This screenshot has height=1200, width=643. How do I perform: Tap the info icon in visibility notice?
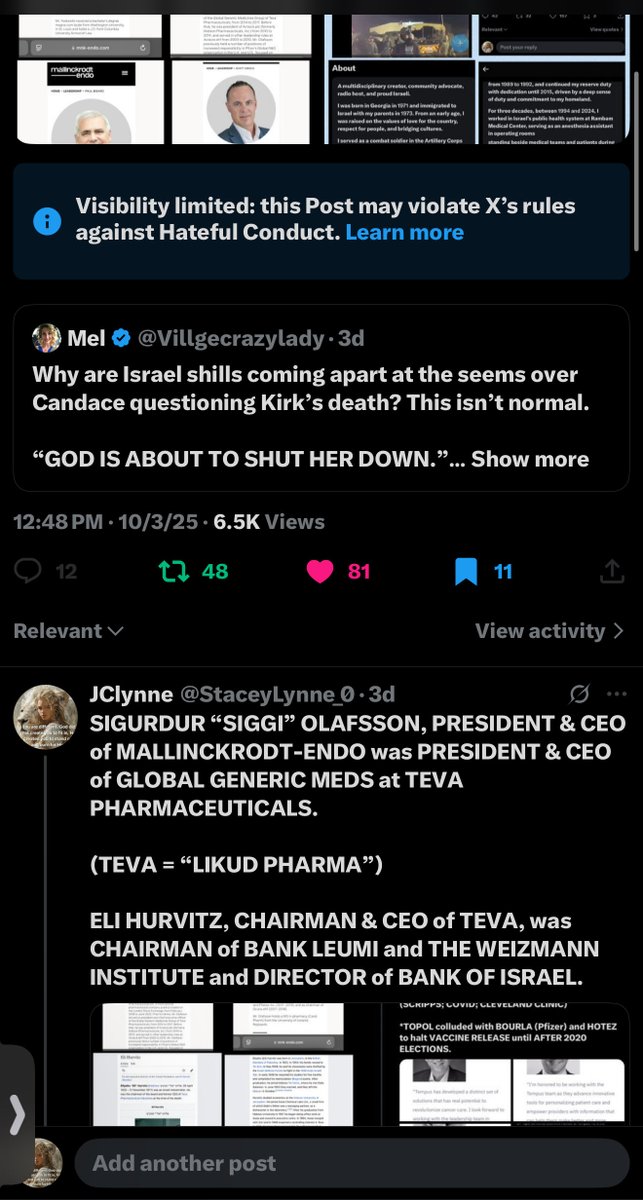point(47,221)
